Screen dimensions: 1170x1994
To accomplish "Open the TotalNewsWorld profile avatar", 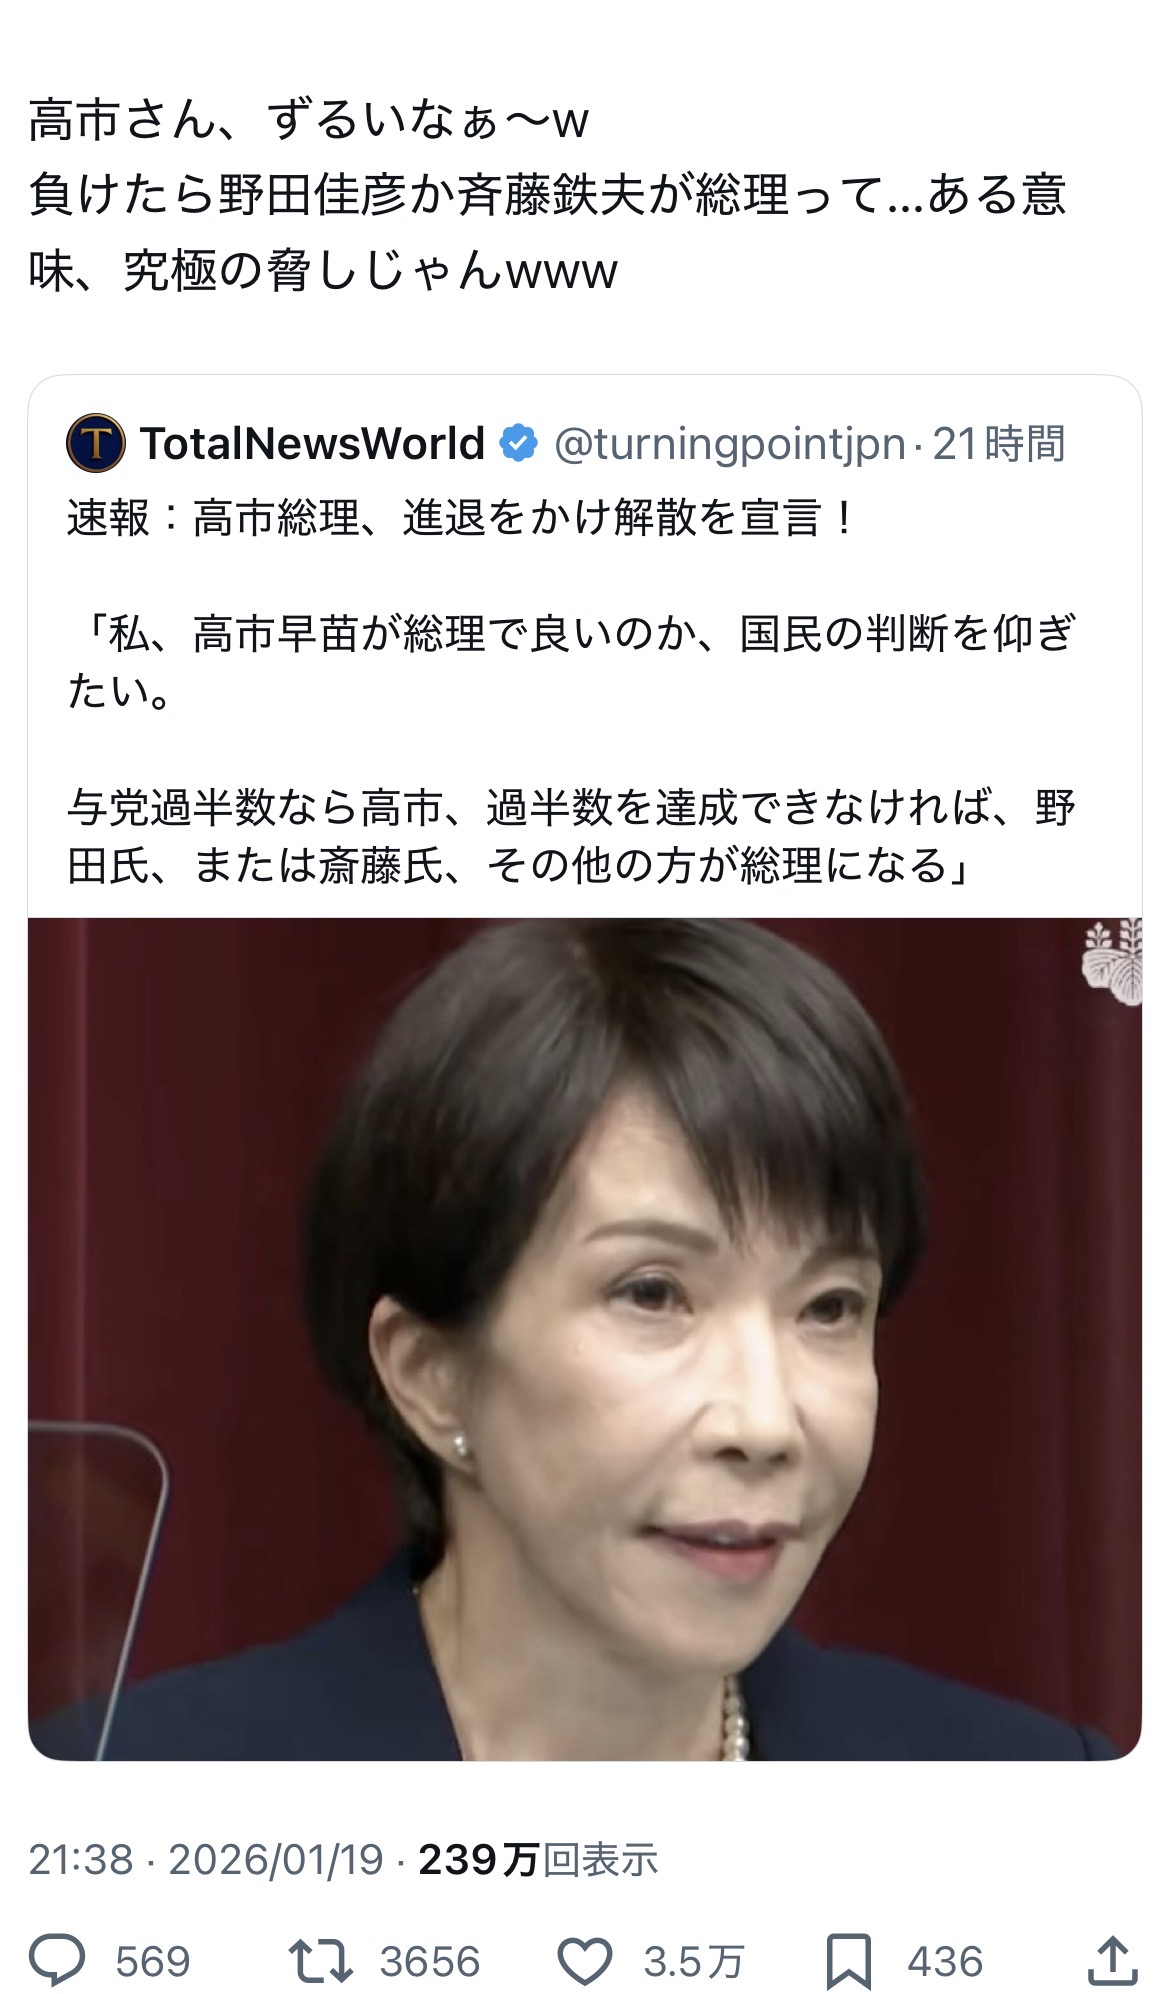I will click(95, 443).
